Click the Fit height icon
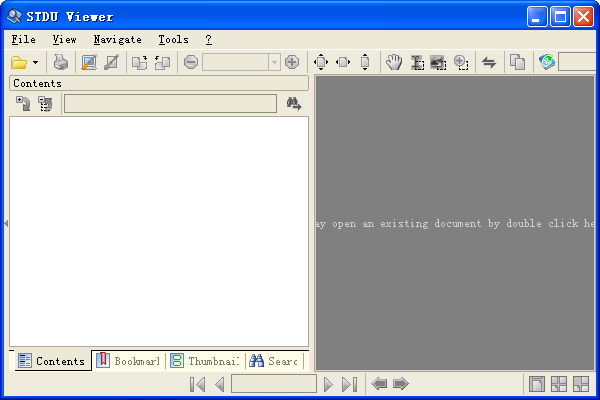The image size is (600, 400). (365, 62)
